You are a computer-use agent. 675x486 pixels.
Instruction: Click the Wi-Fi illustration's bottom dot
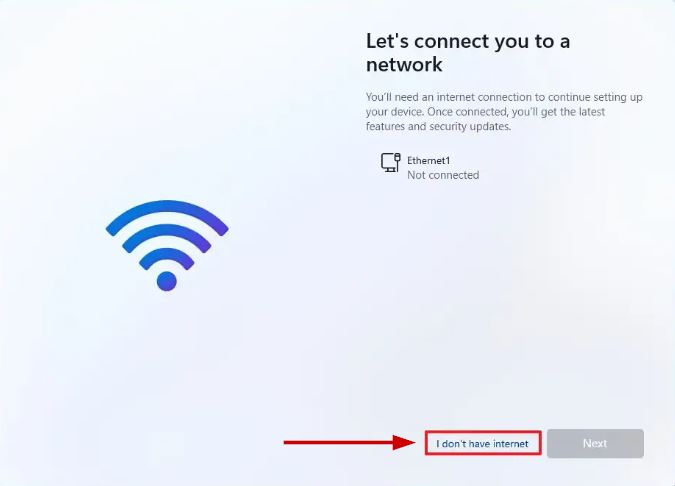(x=167, y=282)
